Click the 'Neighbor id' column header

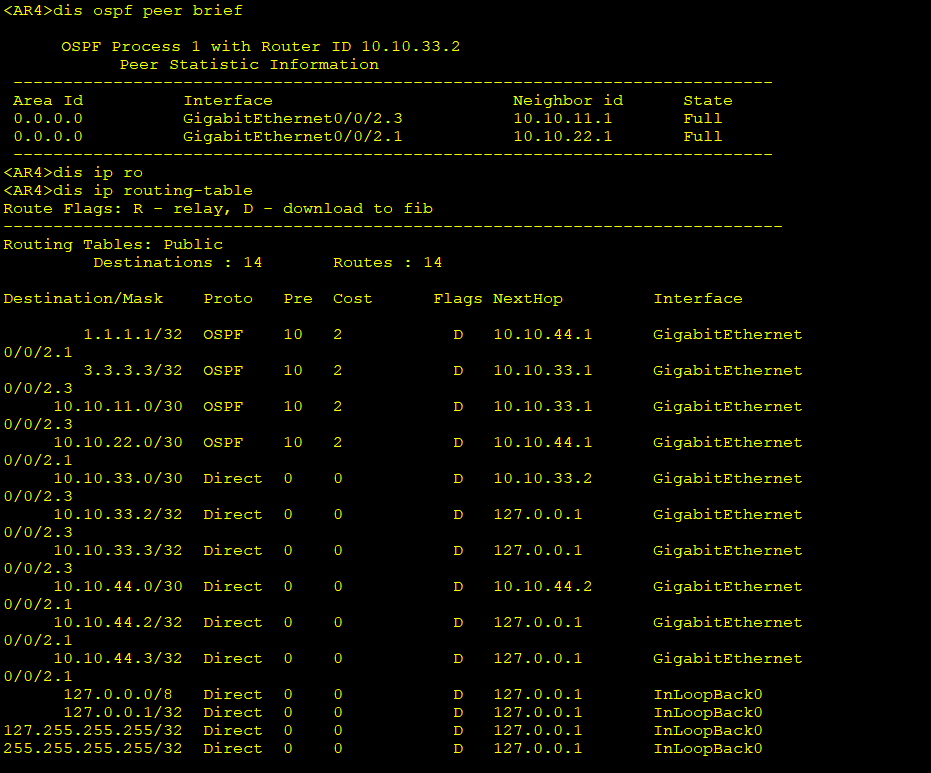(567, 101)
